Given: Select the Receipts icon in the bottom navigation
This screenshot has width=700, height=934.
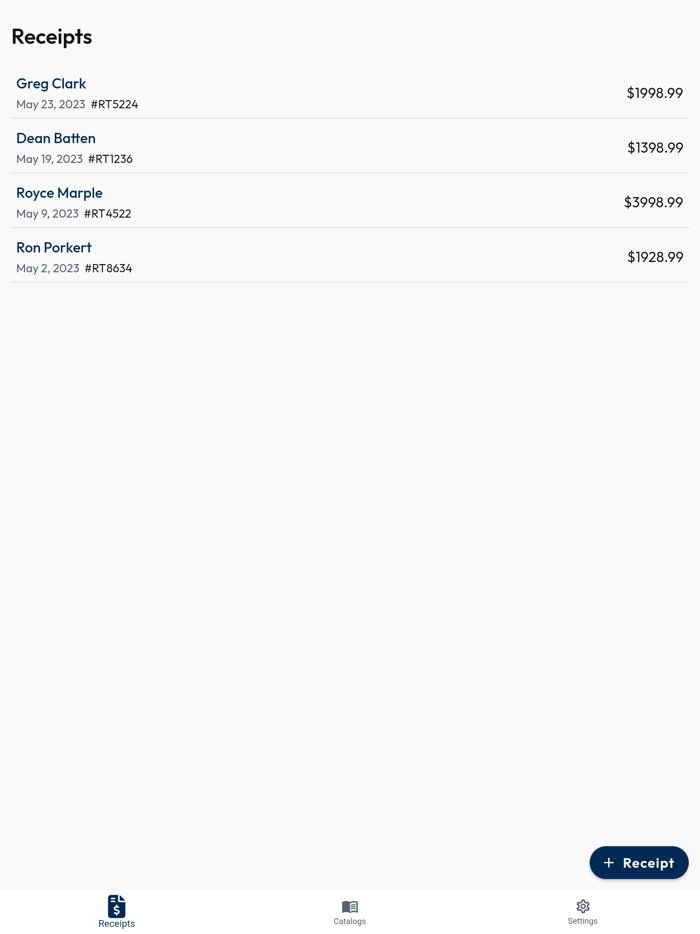Looking at the screenshot, I should click(x=117, y=906).
